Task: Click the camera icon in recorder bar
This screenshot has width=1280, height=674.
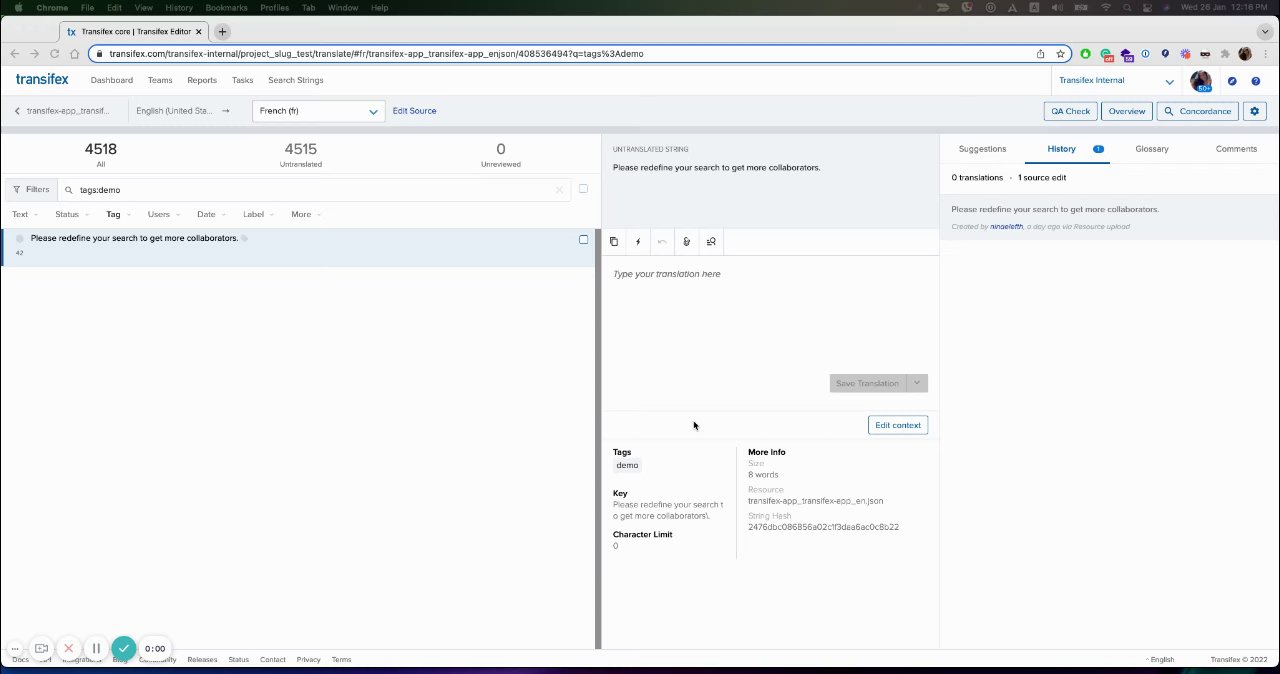Action: (42, 648)
